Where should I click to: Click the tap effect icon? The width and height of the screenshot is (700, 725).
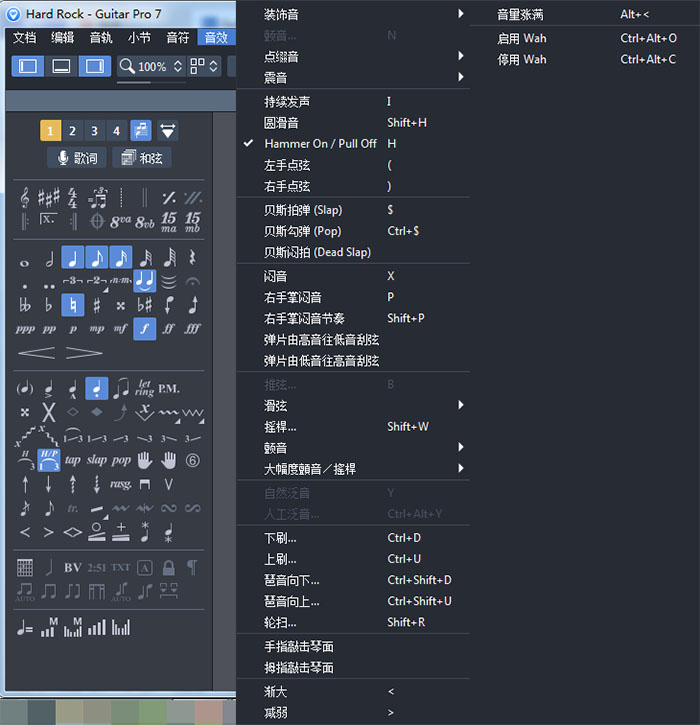point(73,460)
